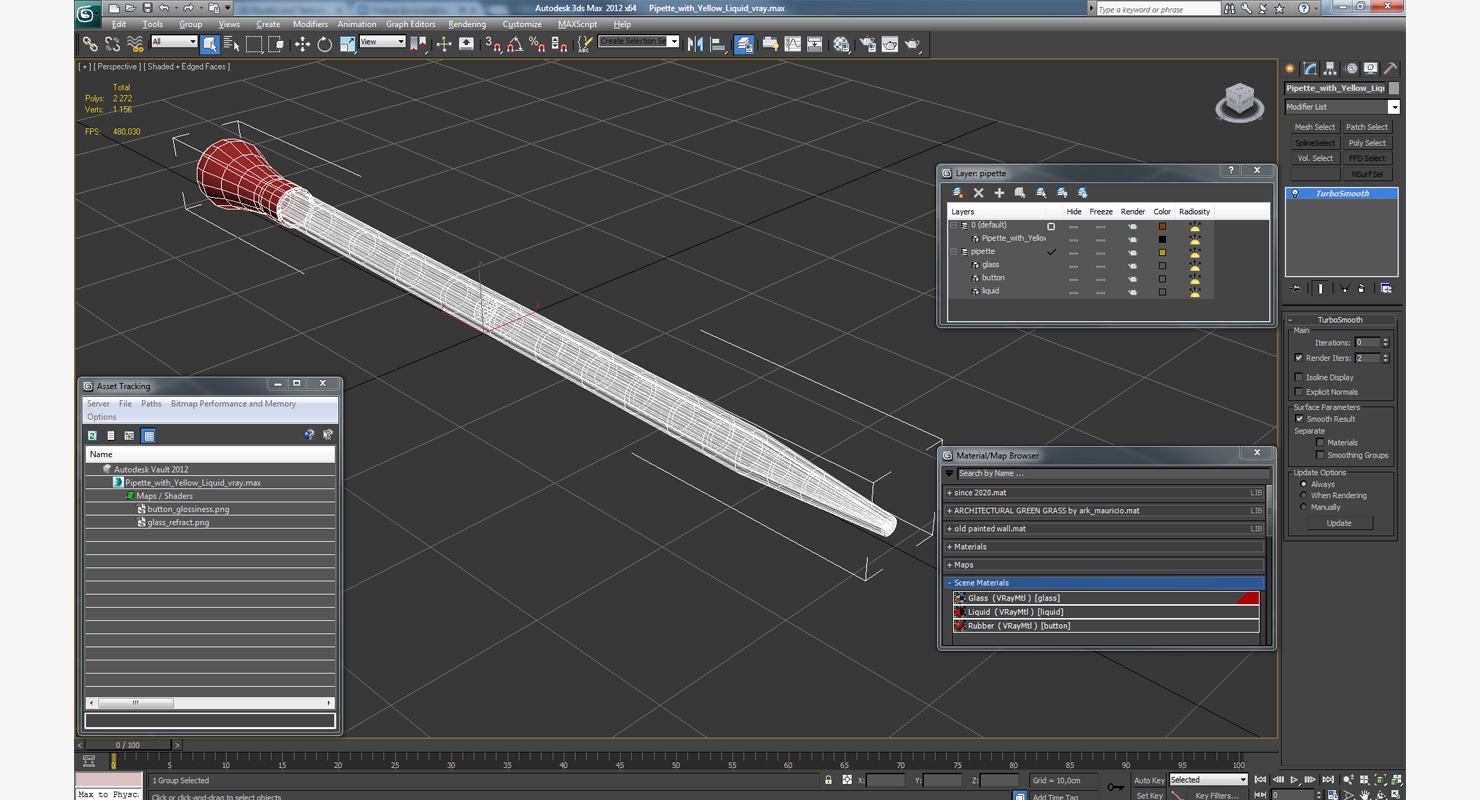Click the object color swatch beside name

(x=1394, y=88)
